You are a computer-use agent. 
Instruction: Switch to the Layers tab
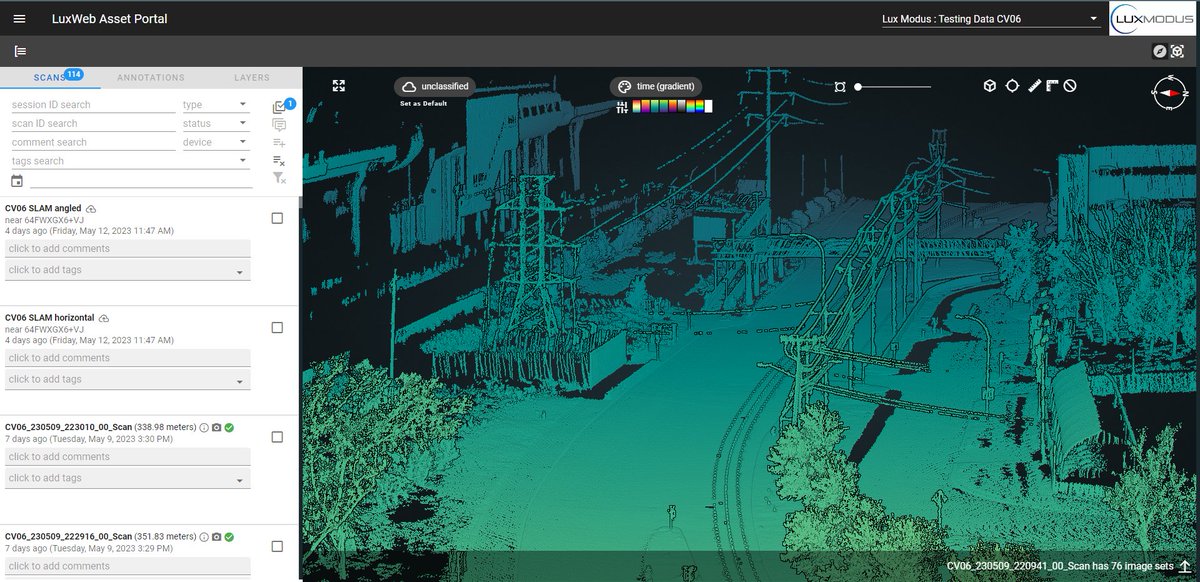coord(252,77)
